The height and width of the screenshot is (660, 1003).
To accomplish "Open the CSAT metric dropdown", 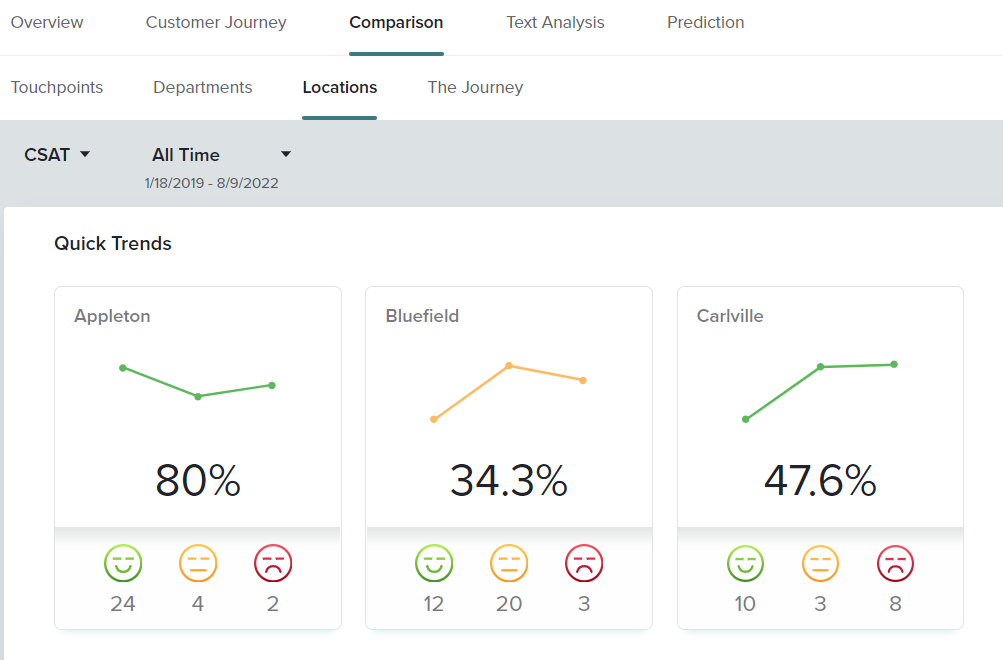I will pyautogui.click(x=57, y=154).
